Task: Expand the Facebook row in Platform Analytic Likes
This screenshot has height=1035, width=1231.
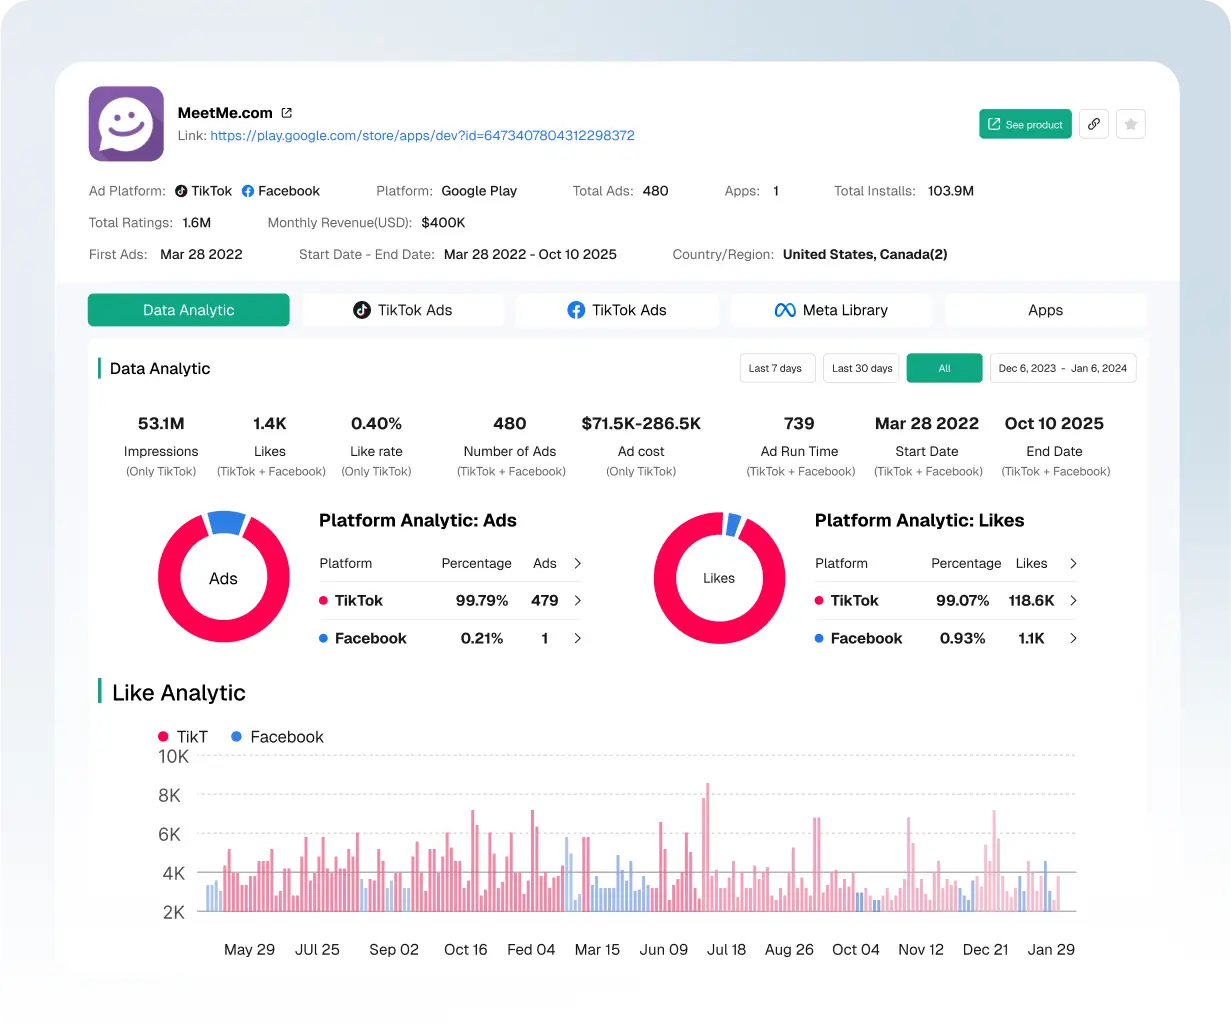Action: click(x=1073, y=638)
